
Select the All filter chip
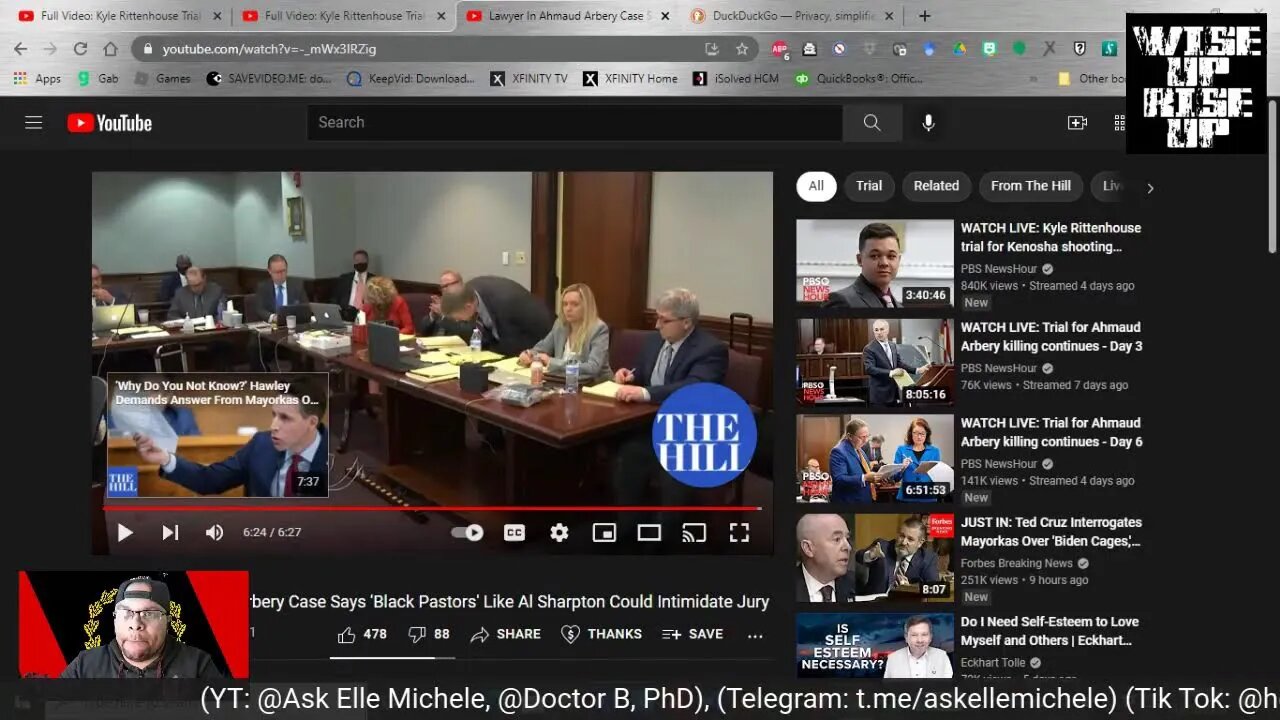point(816,186)
